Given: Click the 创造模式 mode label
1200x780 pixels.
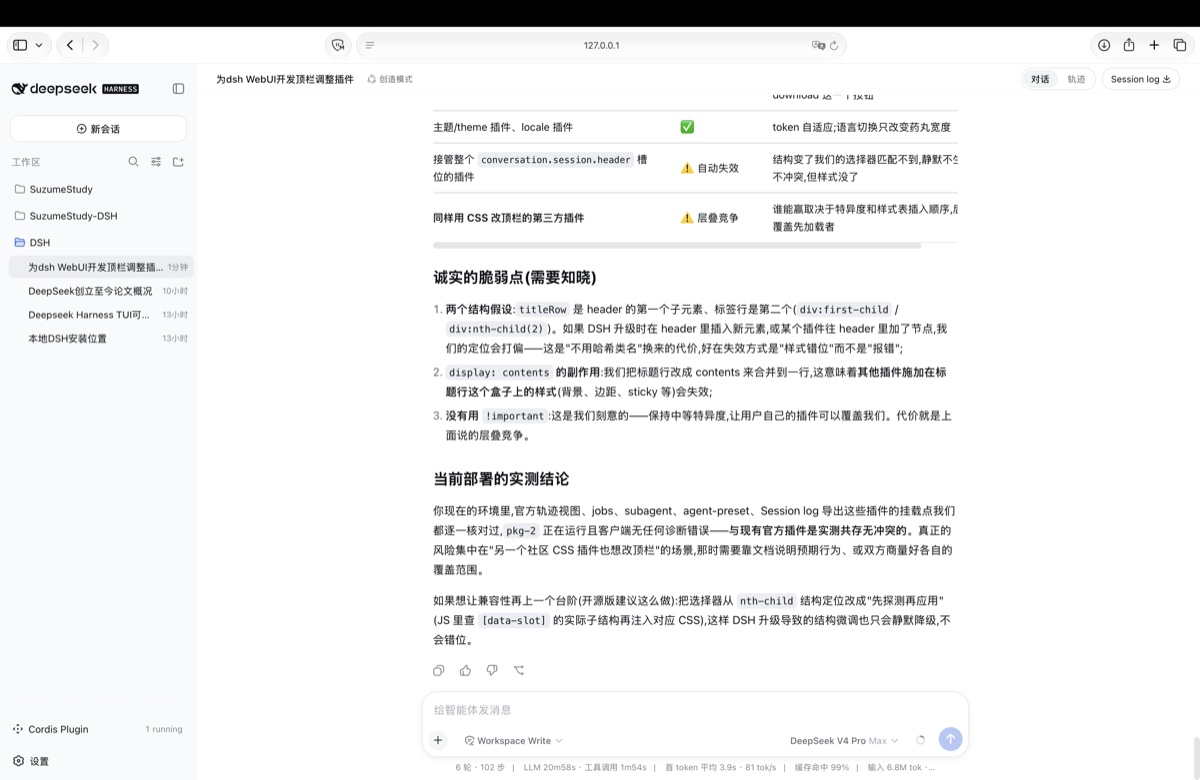Looking at the screenshot, I should (390, 79).
